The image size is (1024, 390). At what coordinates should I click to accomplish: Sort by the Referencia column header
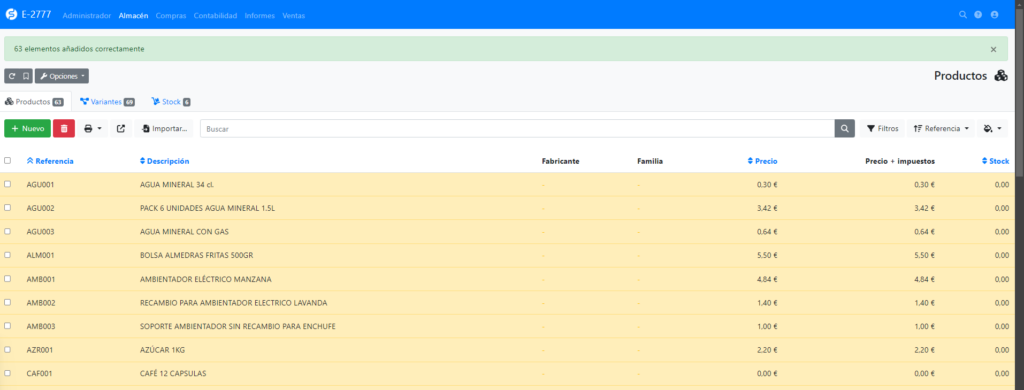(x=50, y=161)
